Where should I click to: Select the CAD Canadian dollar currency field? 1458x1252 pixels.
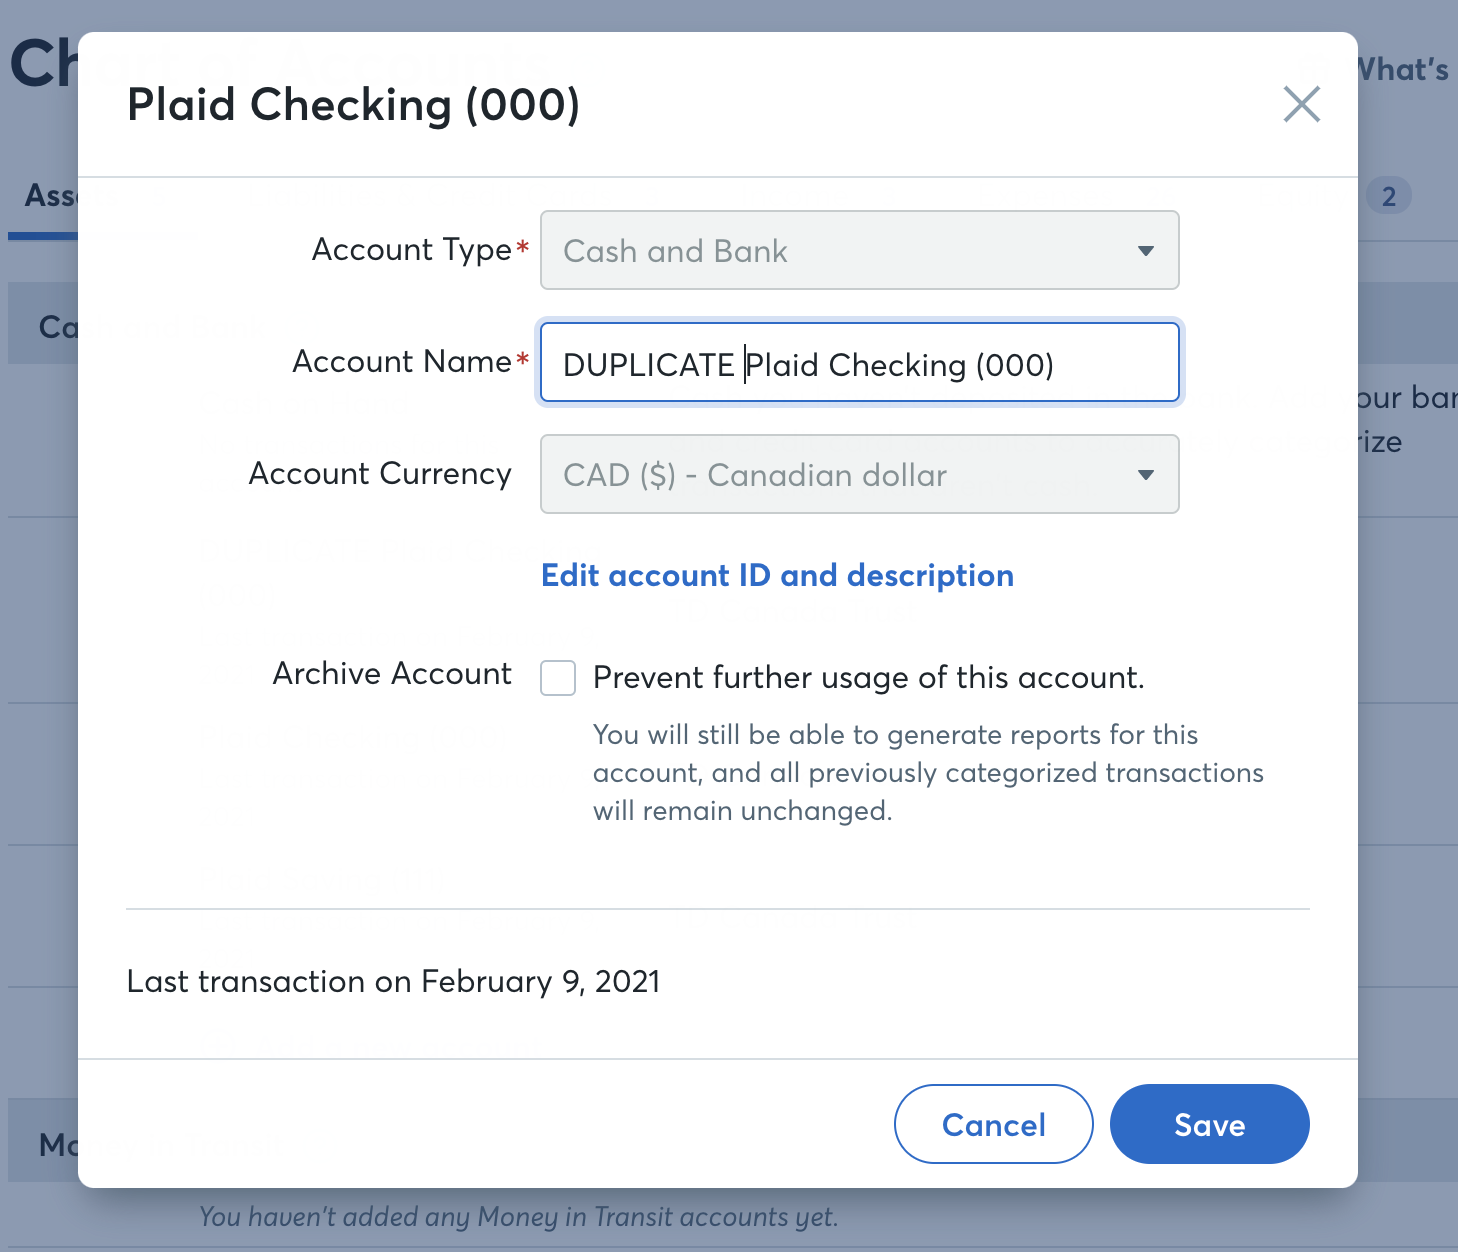coord(859,475)
